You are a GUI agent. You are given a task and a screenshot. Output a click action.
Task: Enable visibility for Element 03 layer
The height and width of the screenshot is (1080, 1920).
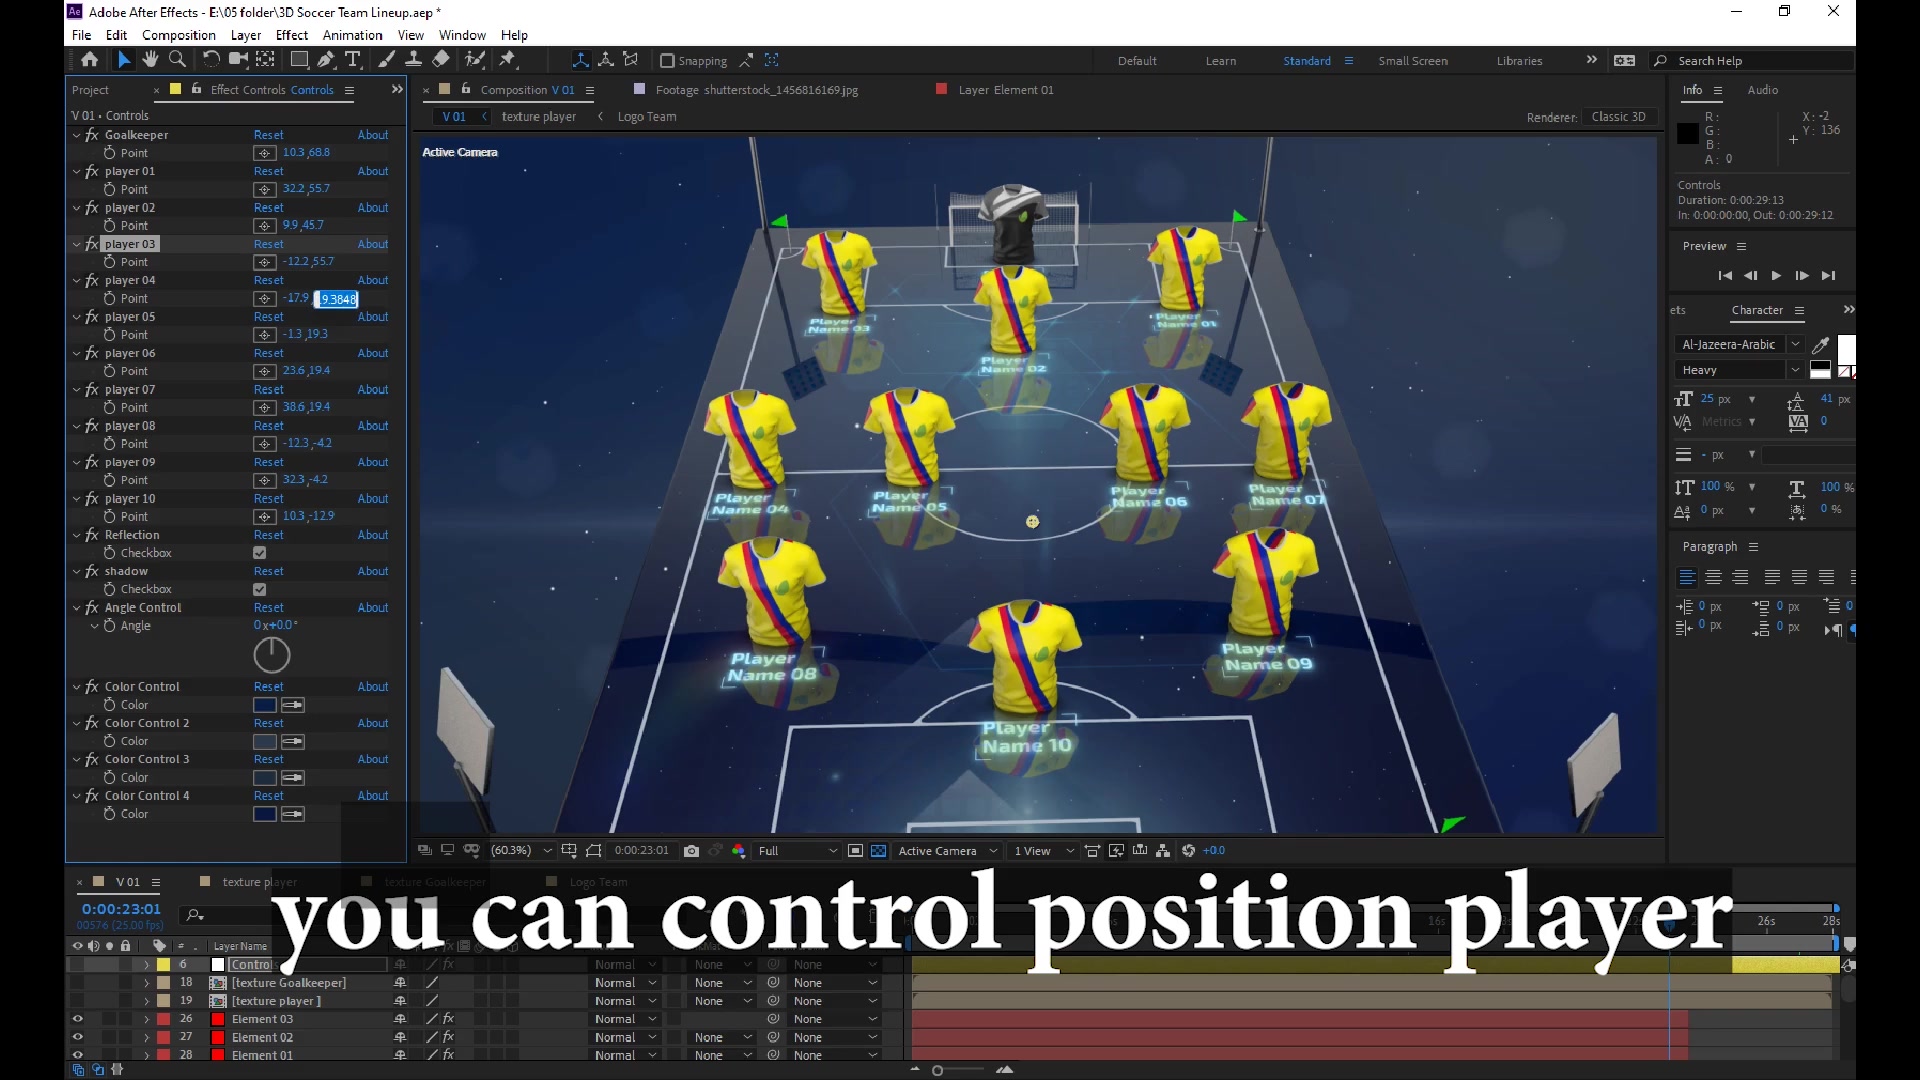coord(76,1019)
